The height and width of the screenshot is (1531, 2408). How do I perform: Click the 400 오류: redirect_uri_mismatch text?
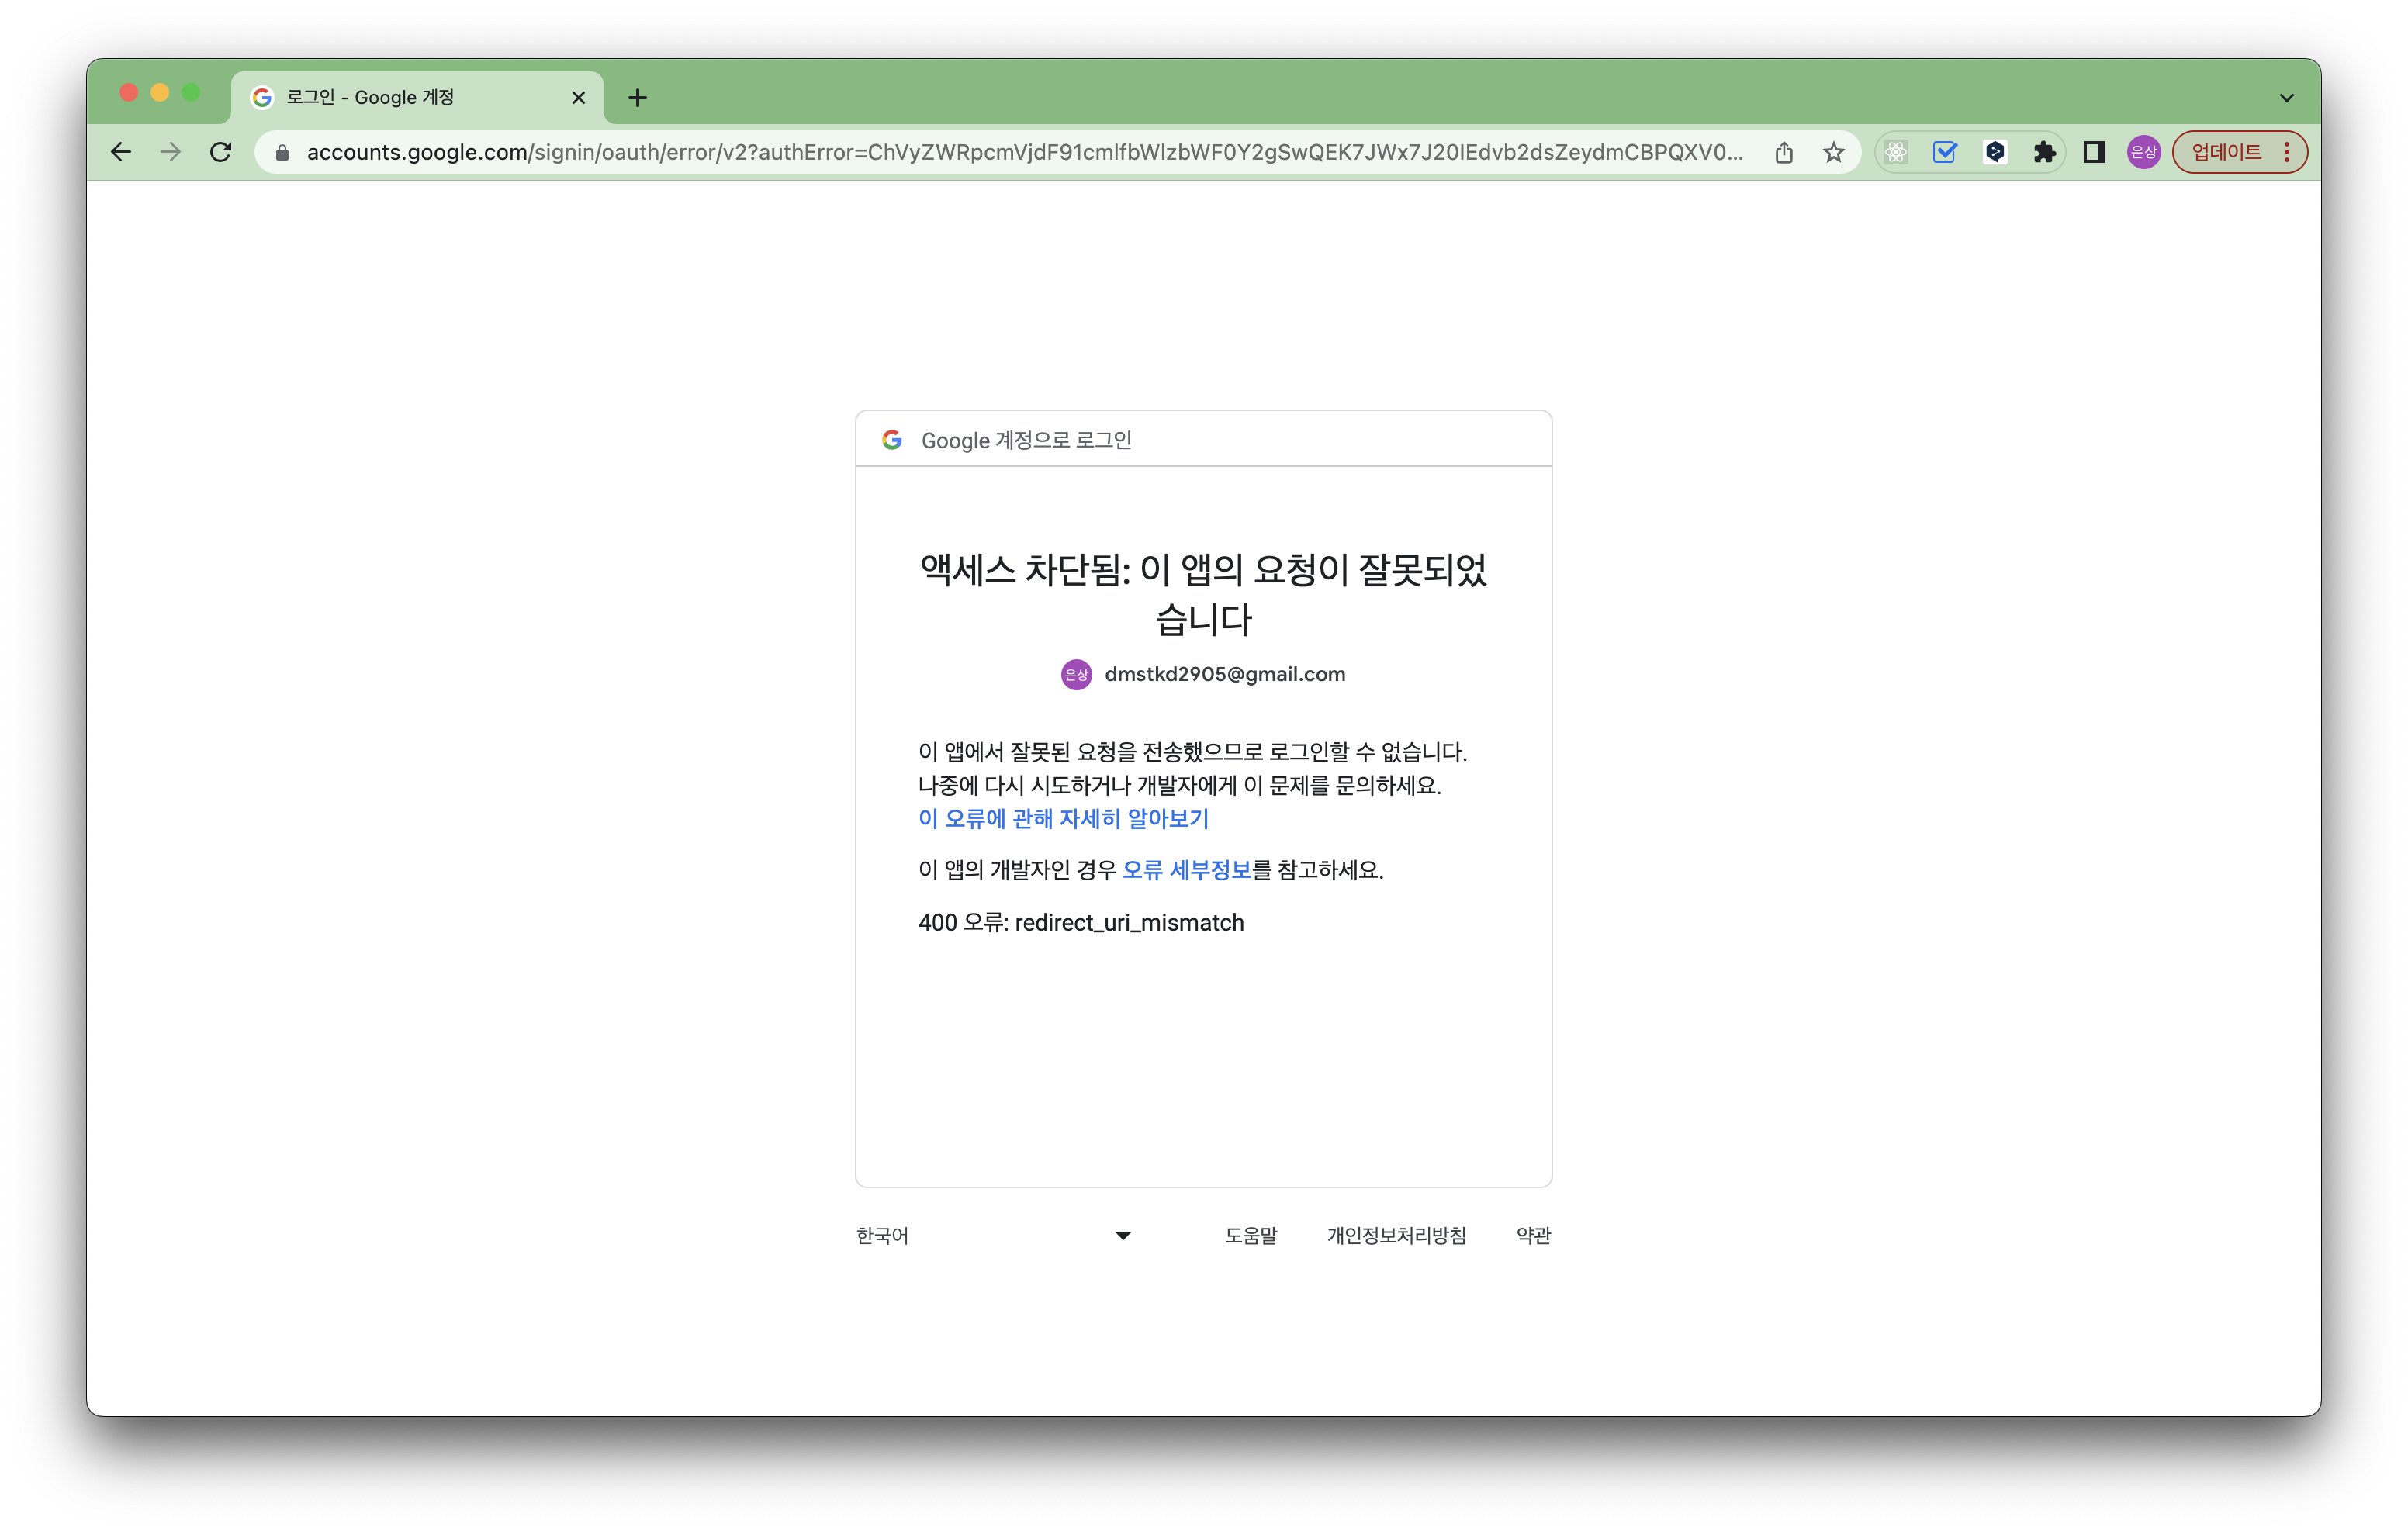point(1081,922)
